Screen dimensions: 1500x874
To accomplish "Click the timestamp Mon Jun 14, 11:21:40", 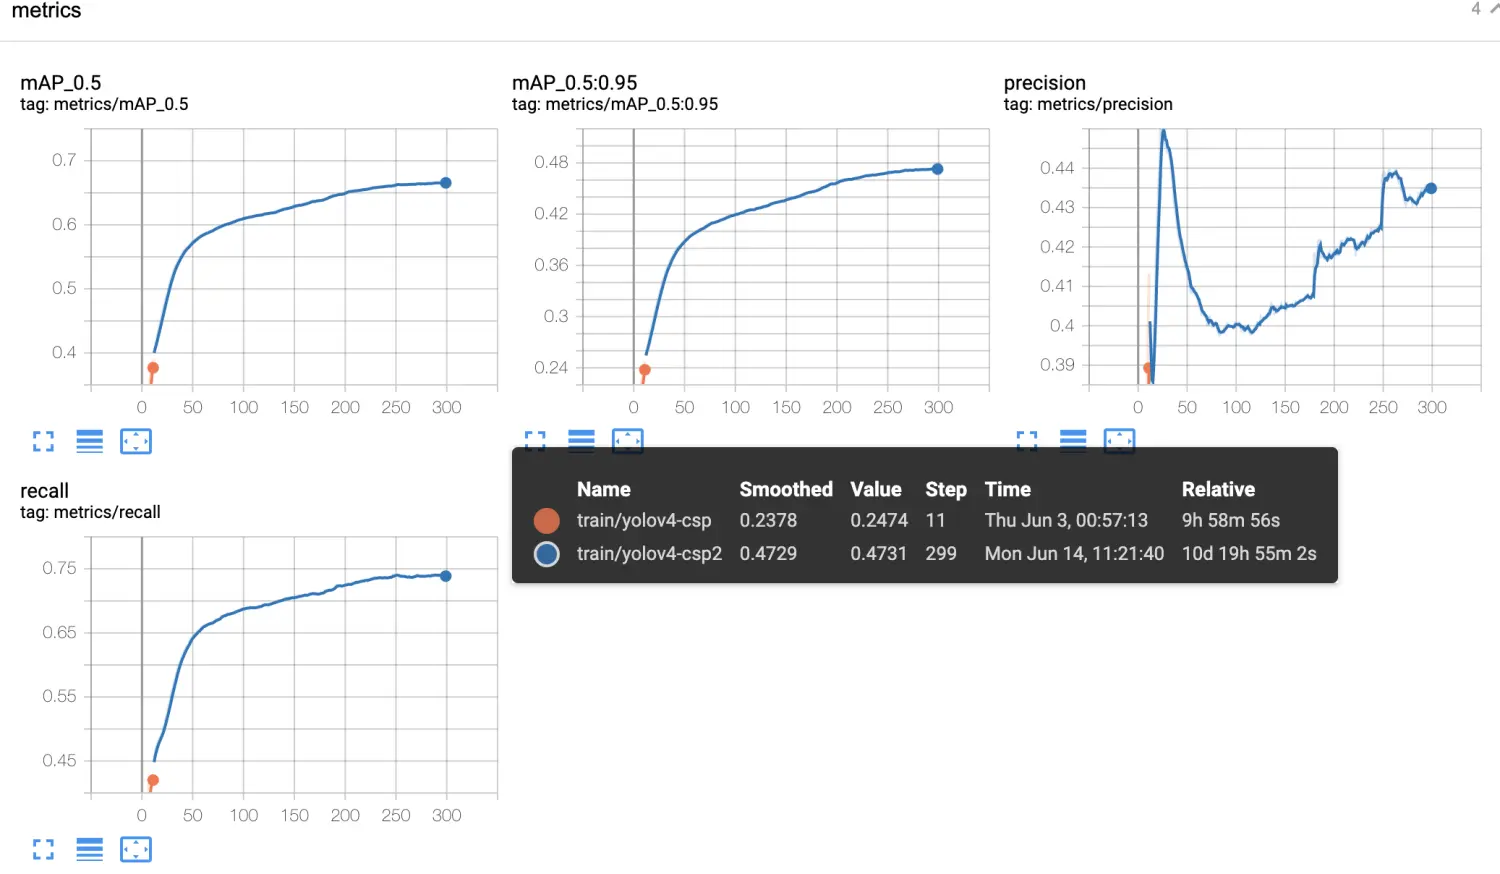I will point(1074,554).
